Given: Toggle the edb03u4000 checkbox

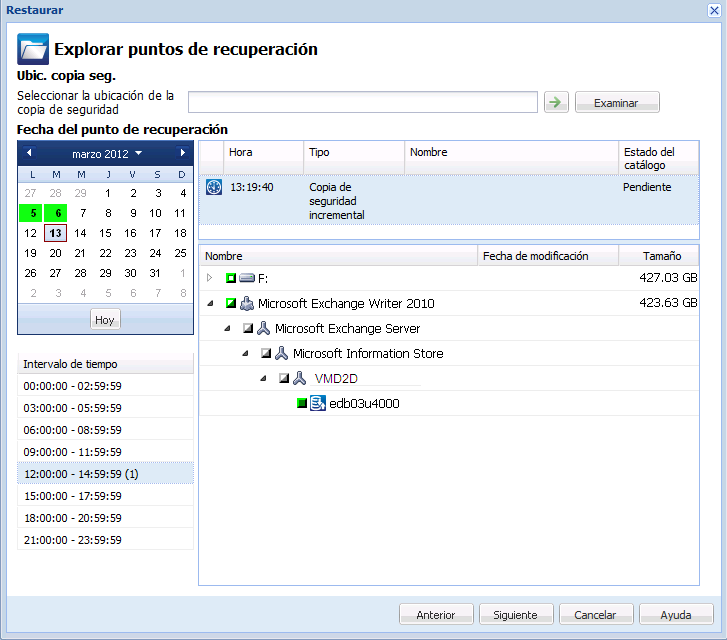Looking at the screenshot, I should (x=302, y=403).
